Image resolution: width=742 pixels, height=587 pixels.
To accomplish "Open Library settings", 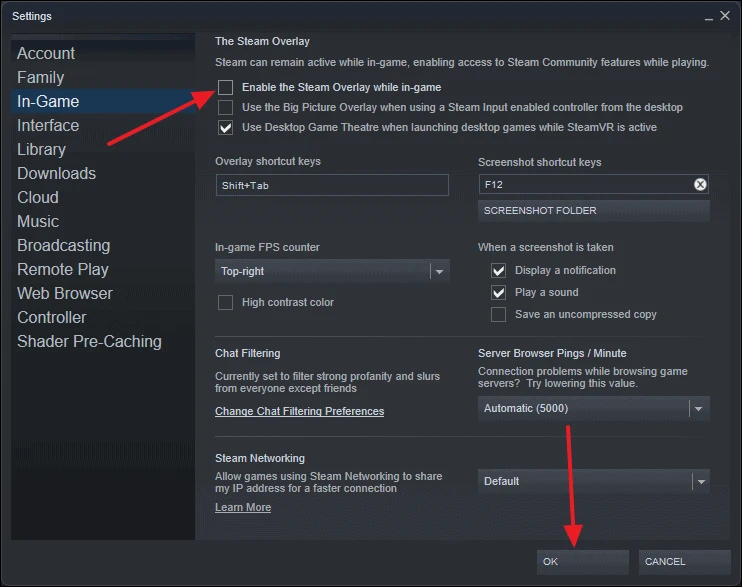I will tap(103, 150).
